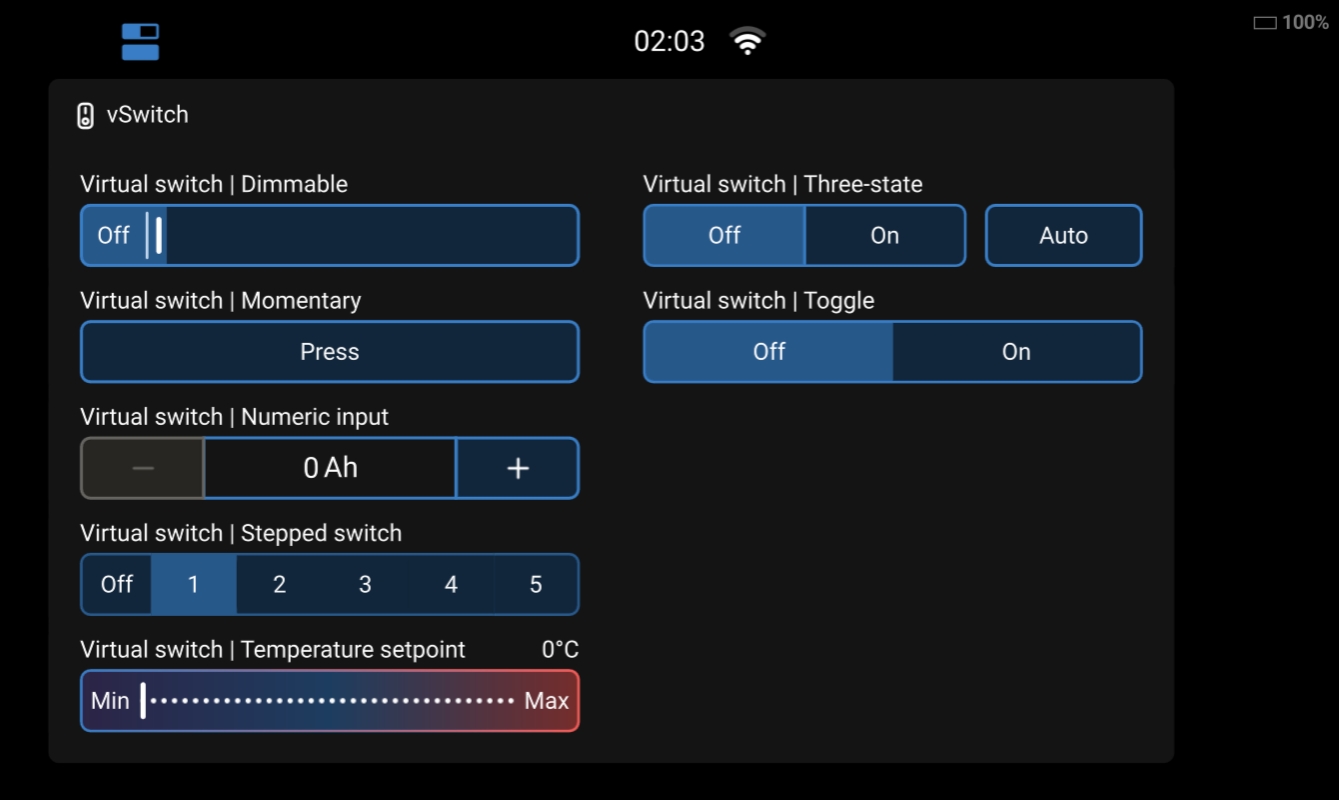This screenshot has width=1339, height=800.
Task: Click the Temperature setpoint slider track
Action: 330,701
